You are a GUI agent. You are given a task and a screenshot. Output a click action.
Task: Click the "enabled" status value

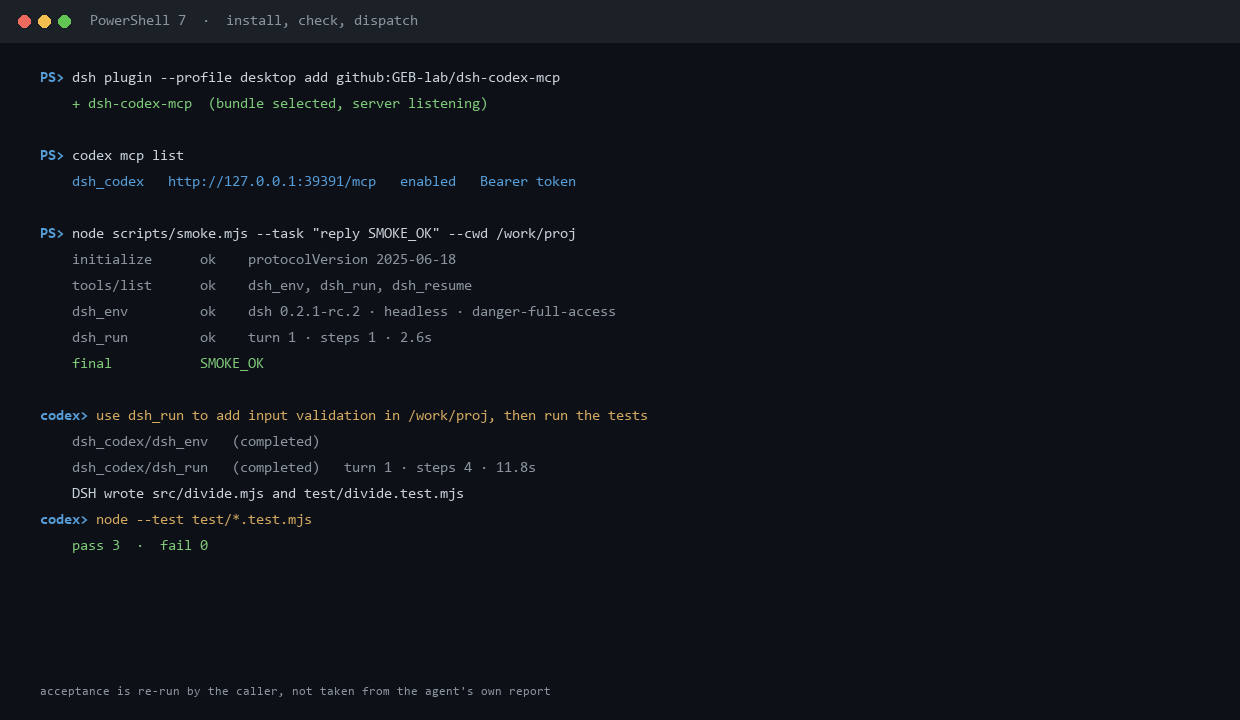[428, 182]
